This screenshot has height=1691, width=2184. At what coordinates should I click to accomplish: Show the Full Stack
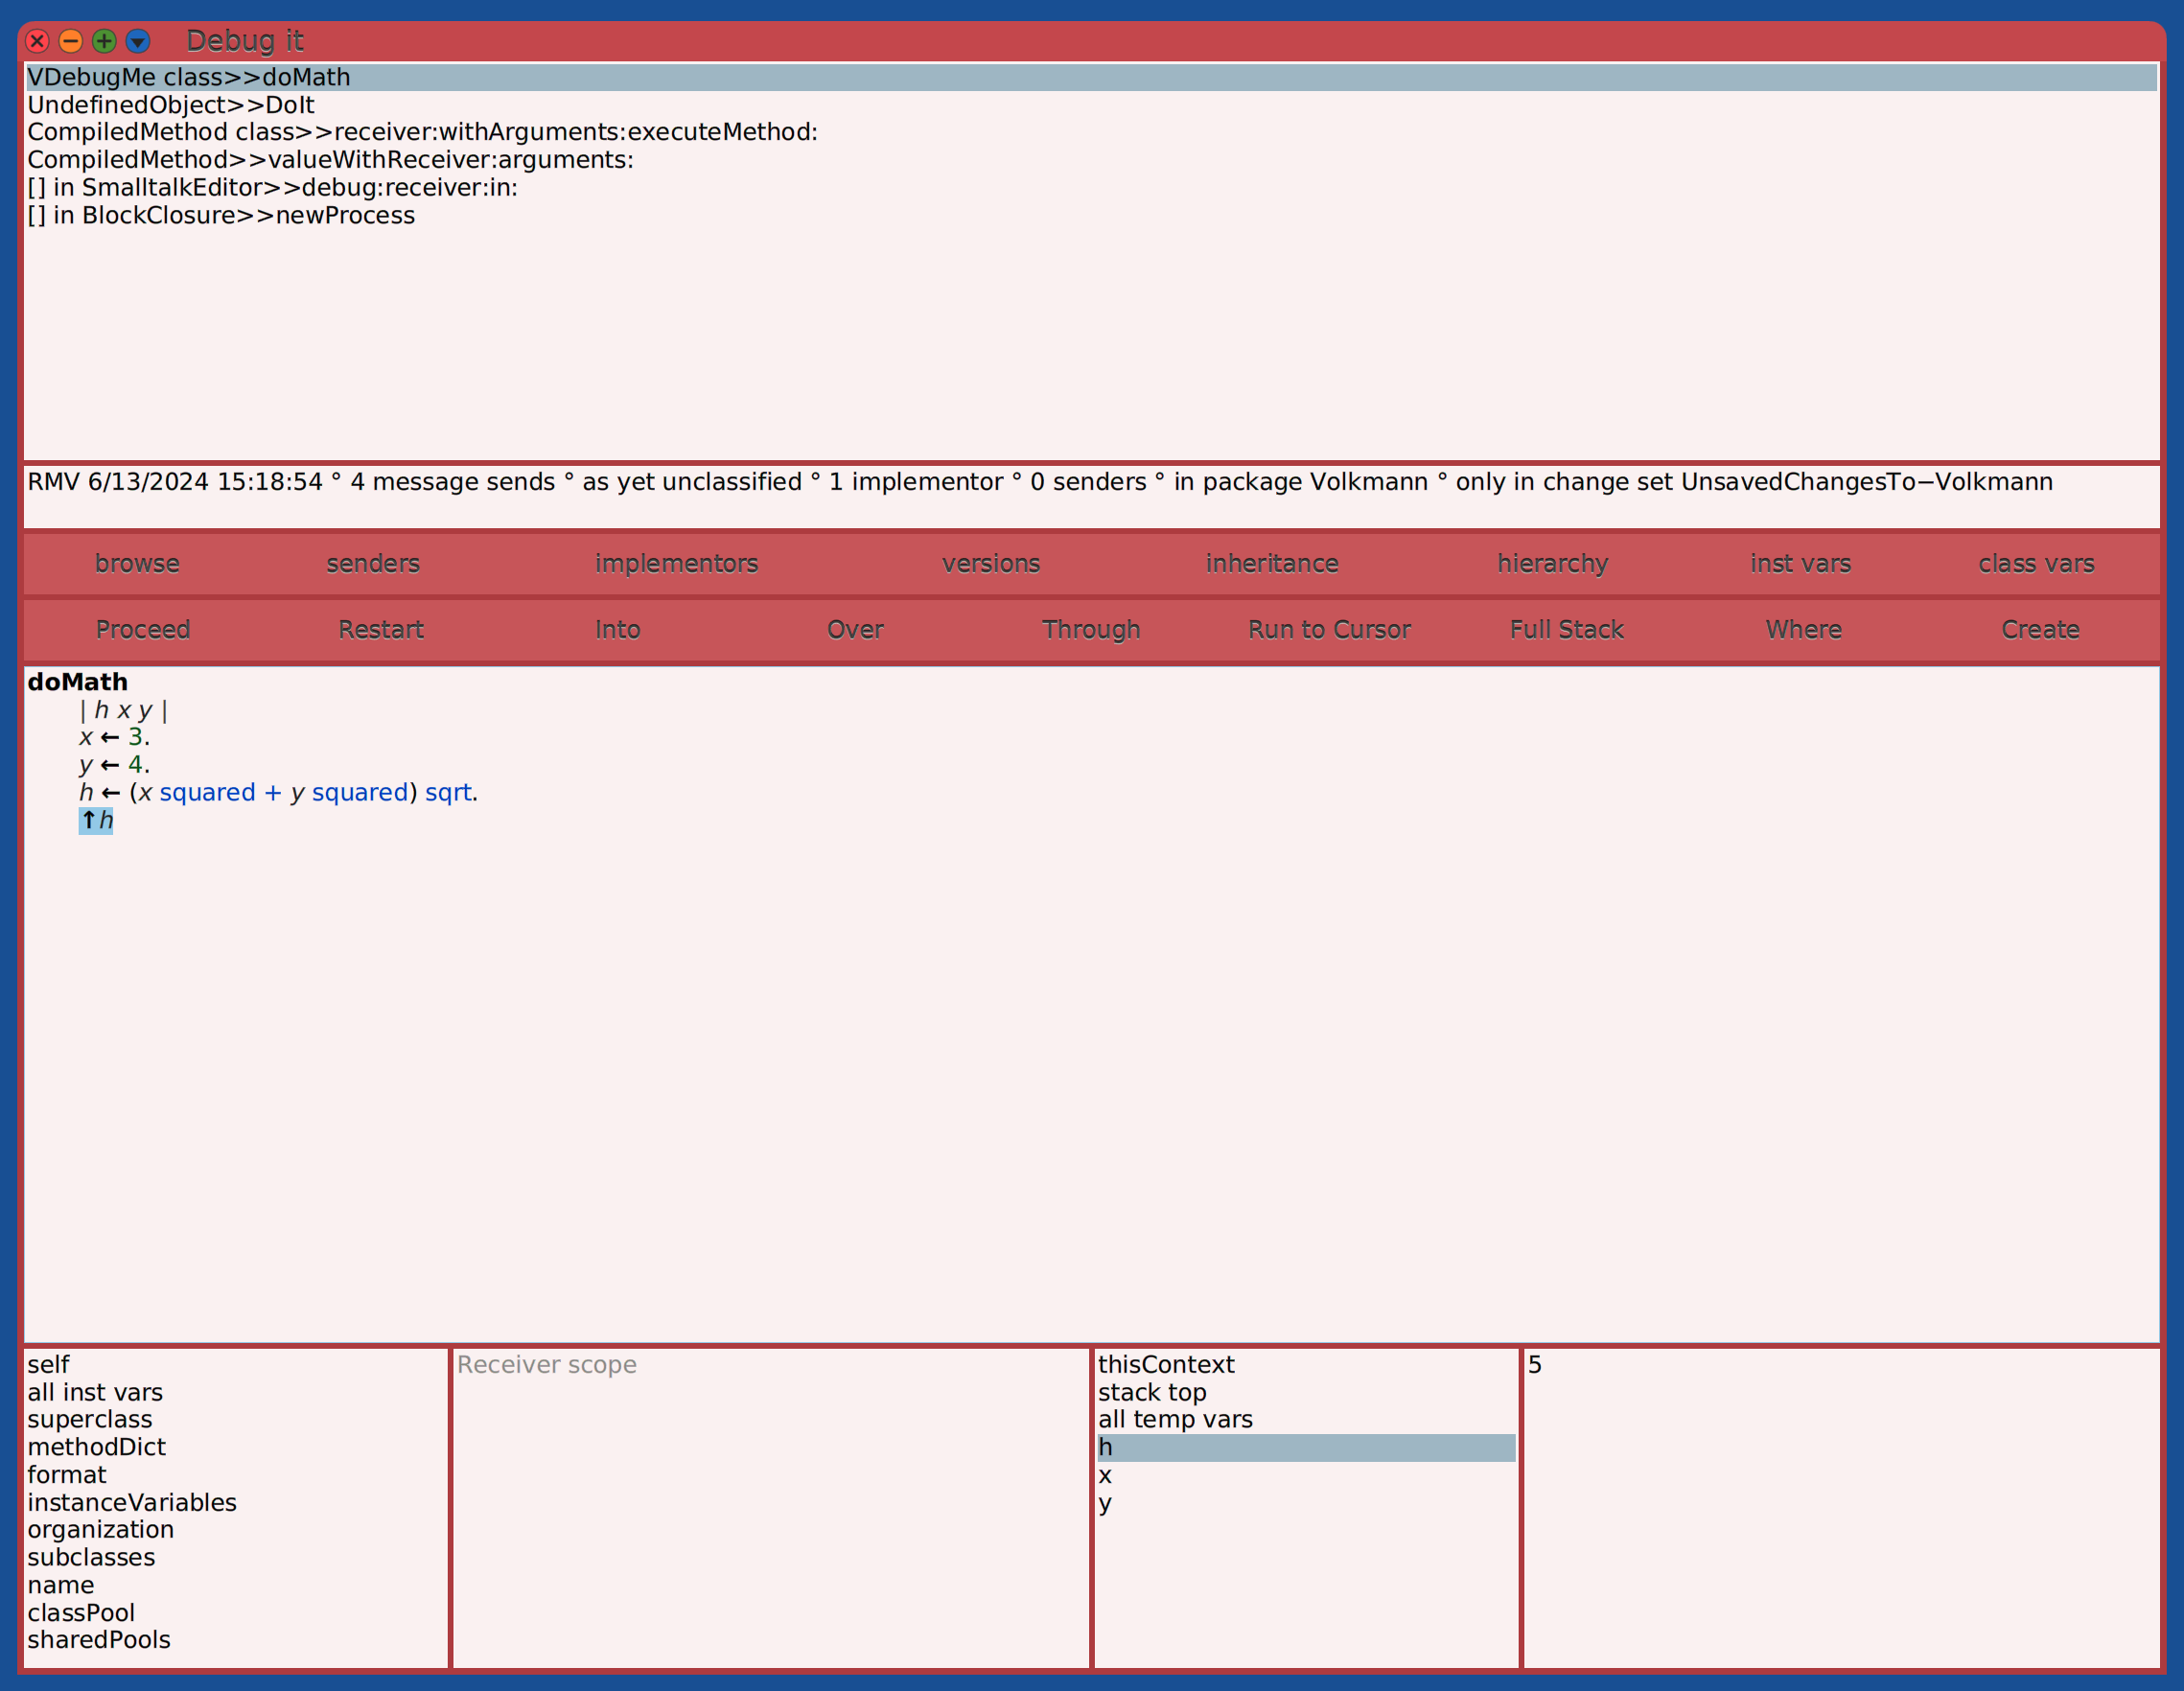click(1565, 630)
